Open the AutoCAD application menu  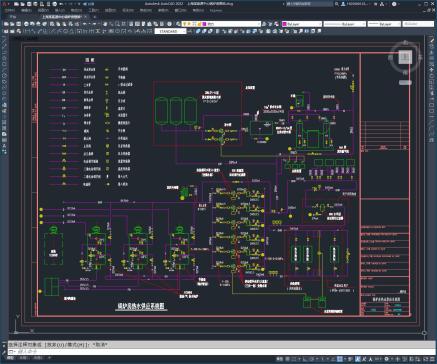point(5,4)
